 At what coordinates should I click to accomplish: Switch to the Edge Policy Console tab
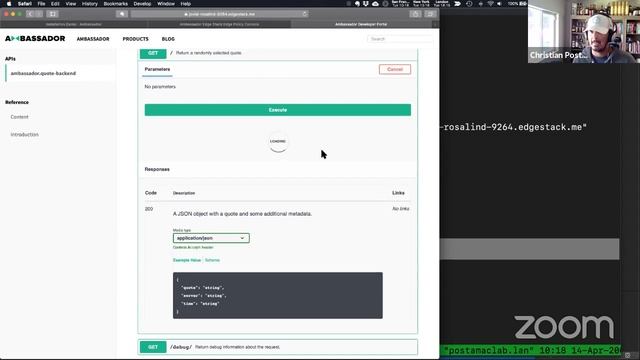tap(219, 24)
